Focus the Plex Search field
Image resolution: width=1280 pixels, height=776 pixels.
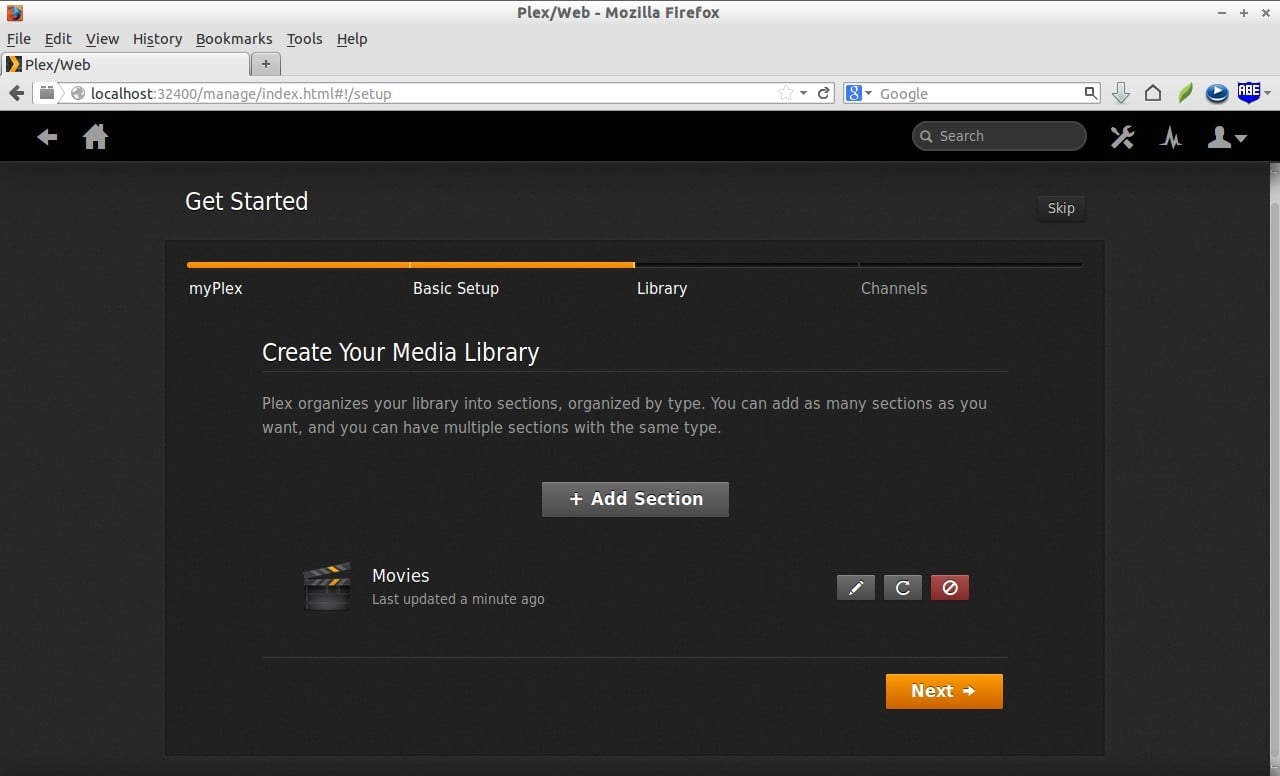pos(999,136)
